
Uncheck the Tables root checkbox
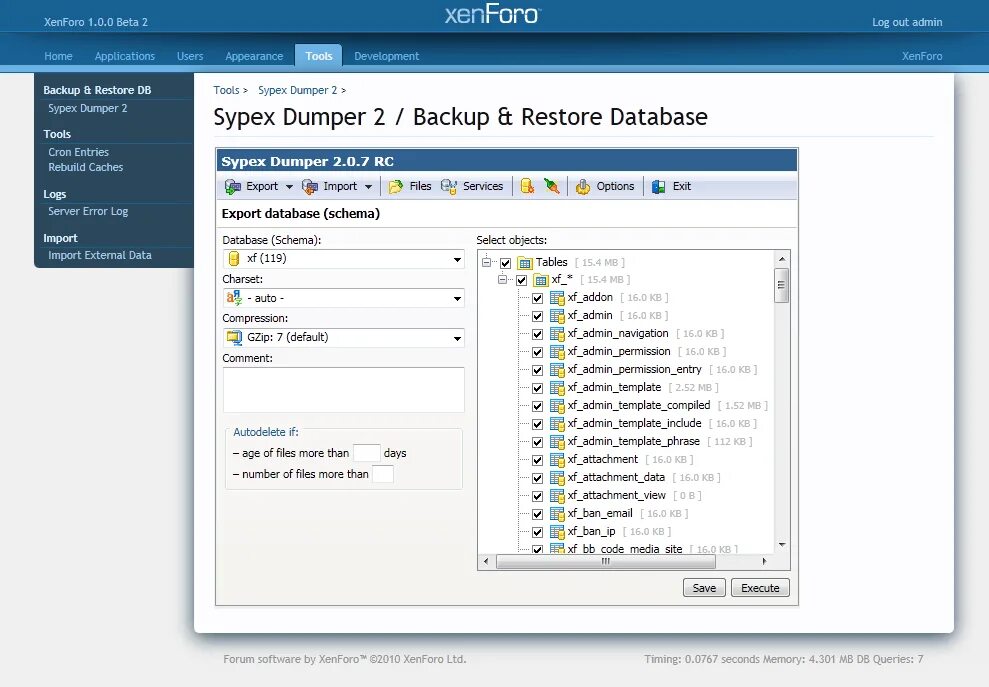pos(505,263)
